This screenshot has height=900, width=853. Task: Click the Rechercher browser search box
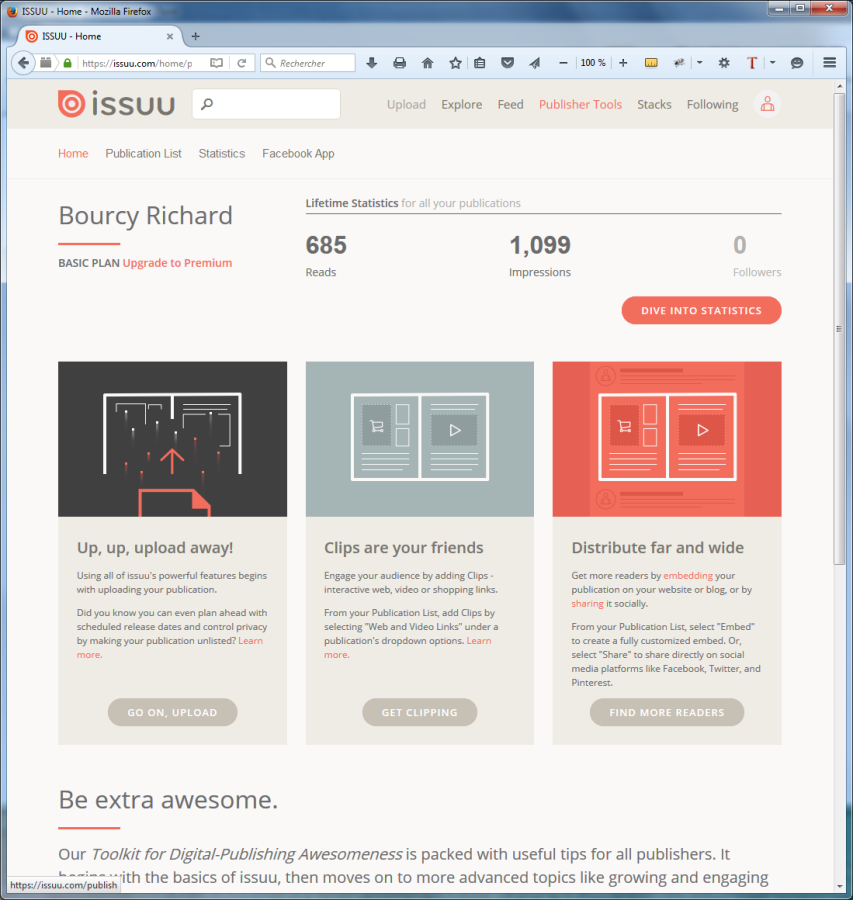click(308, 63)
